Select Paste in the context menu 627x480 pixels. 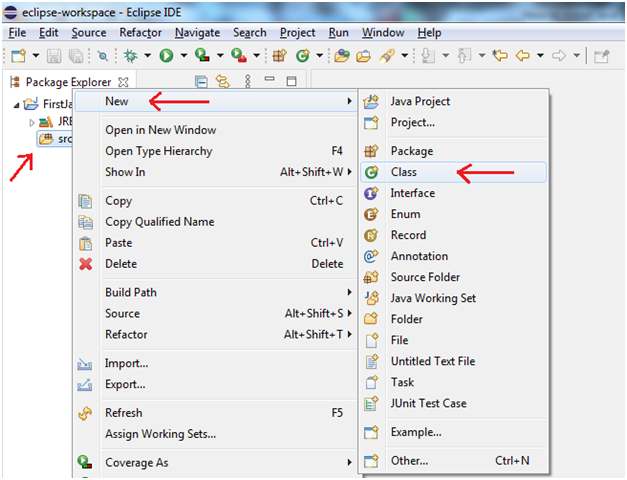pos(216,243)
